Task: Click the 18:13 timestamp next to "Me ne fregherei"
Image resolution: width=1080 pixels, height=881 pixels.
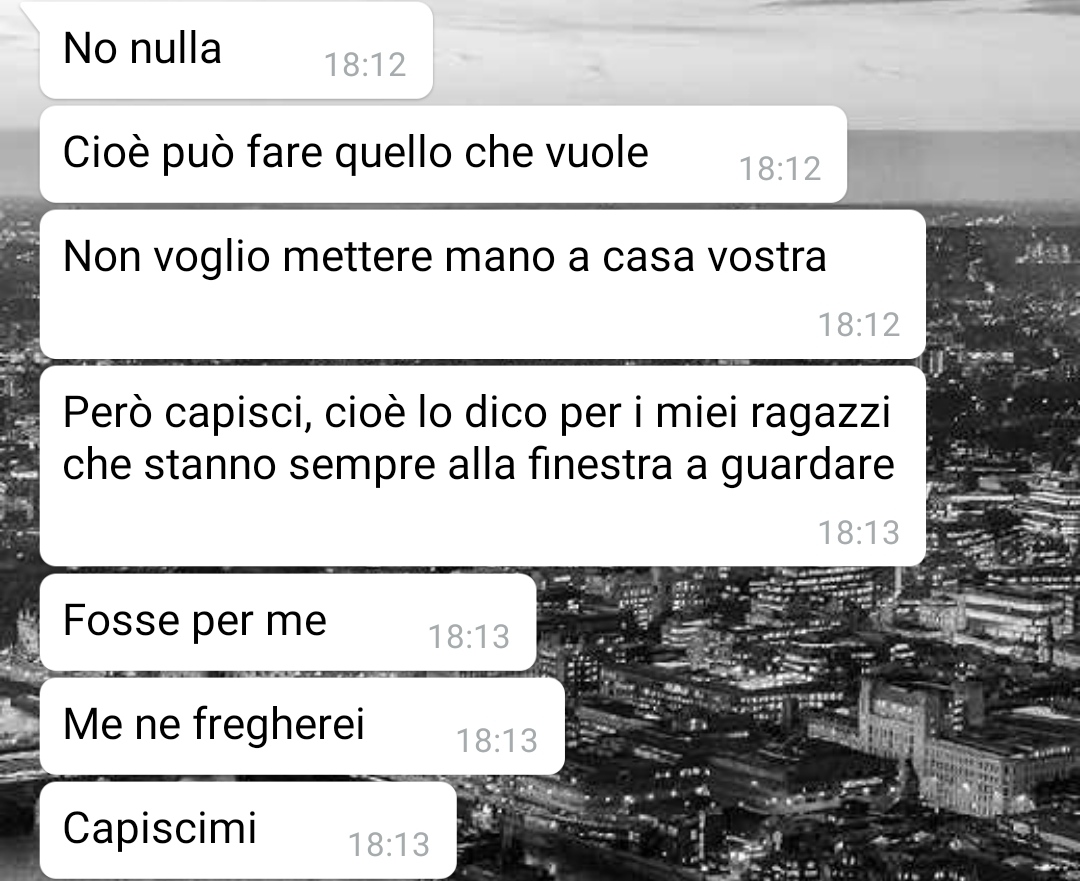Action: 497,740
